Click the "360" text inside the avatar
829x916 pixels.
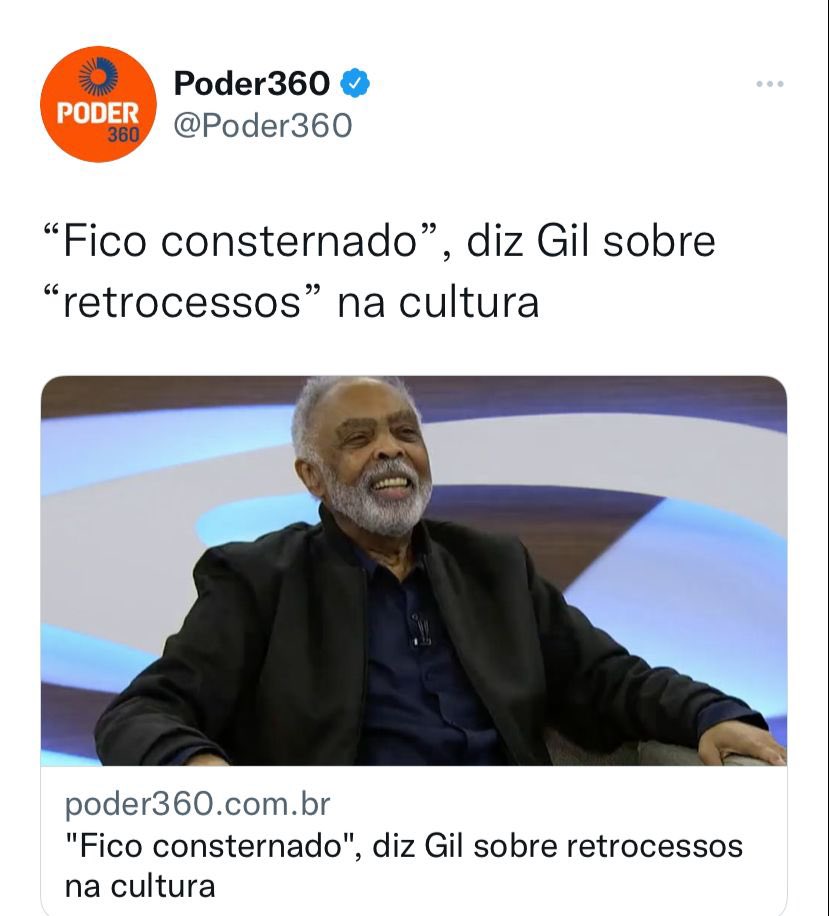click(x=123, y=135)
